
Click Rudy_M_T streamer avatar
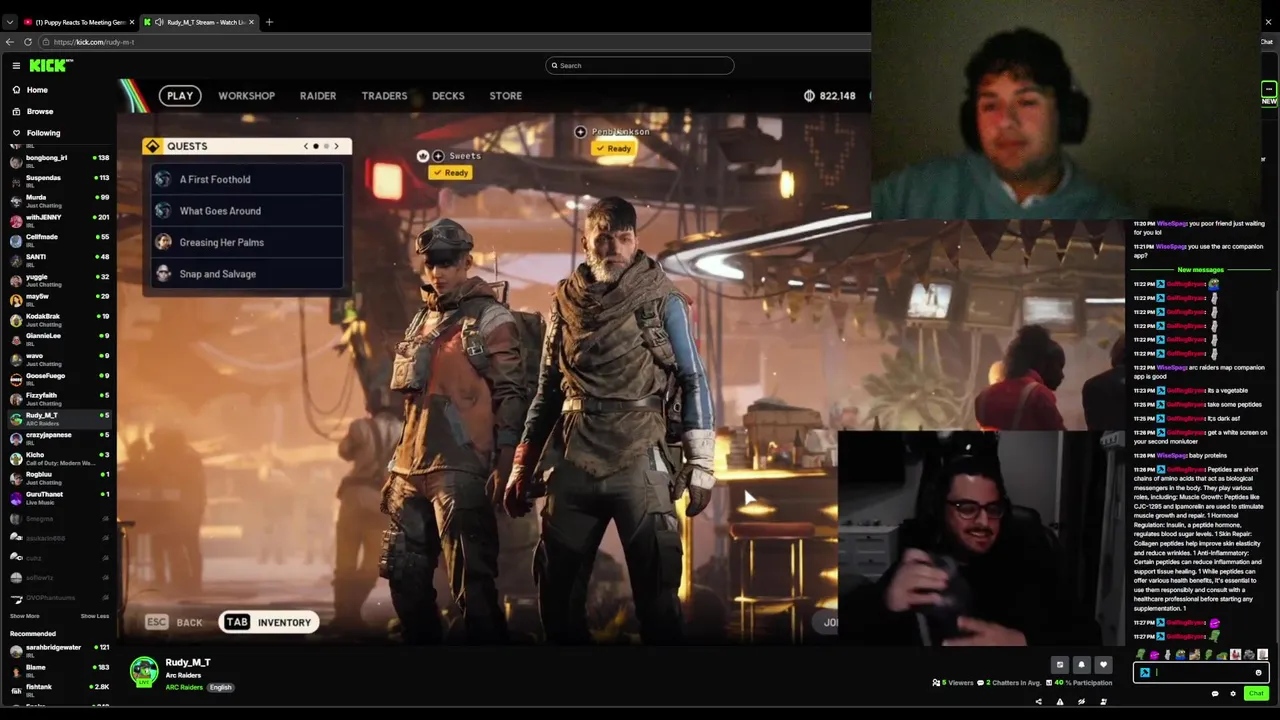click(144, 672)
